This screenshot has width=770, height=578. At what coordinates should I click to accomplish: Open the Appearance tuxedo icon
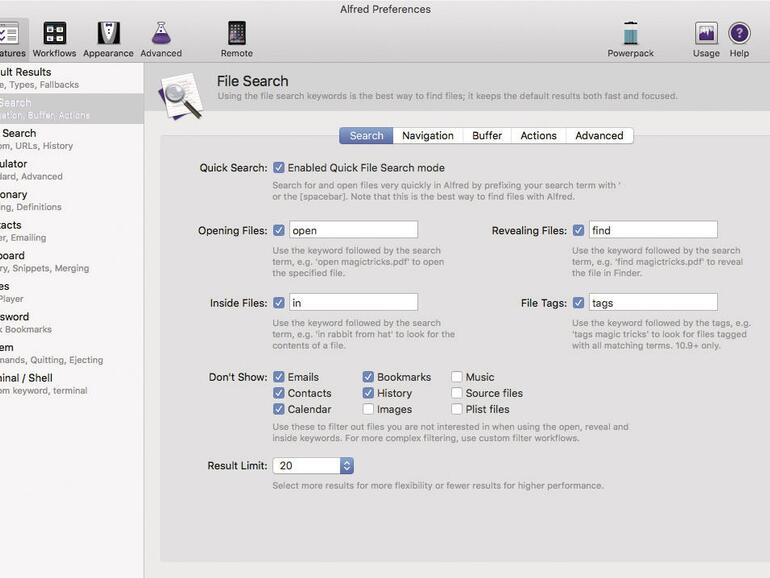coord(109,34)
